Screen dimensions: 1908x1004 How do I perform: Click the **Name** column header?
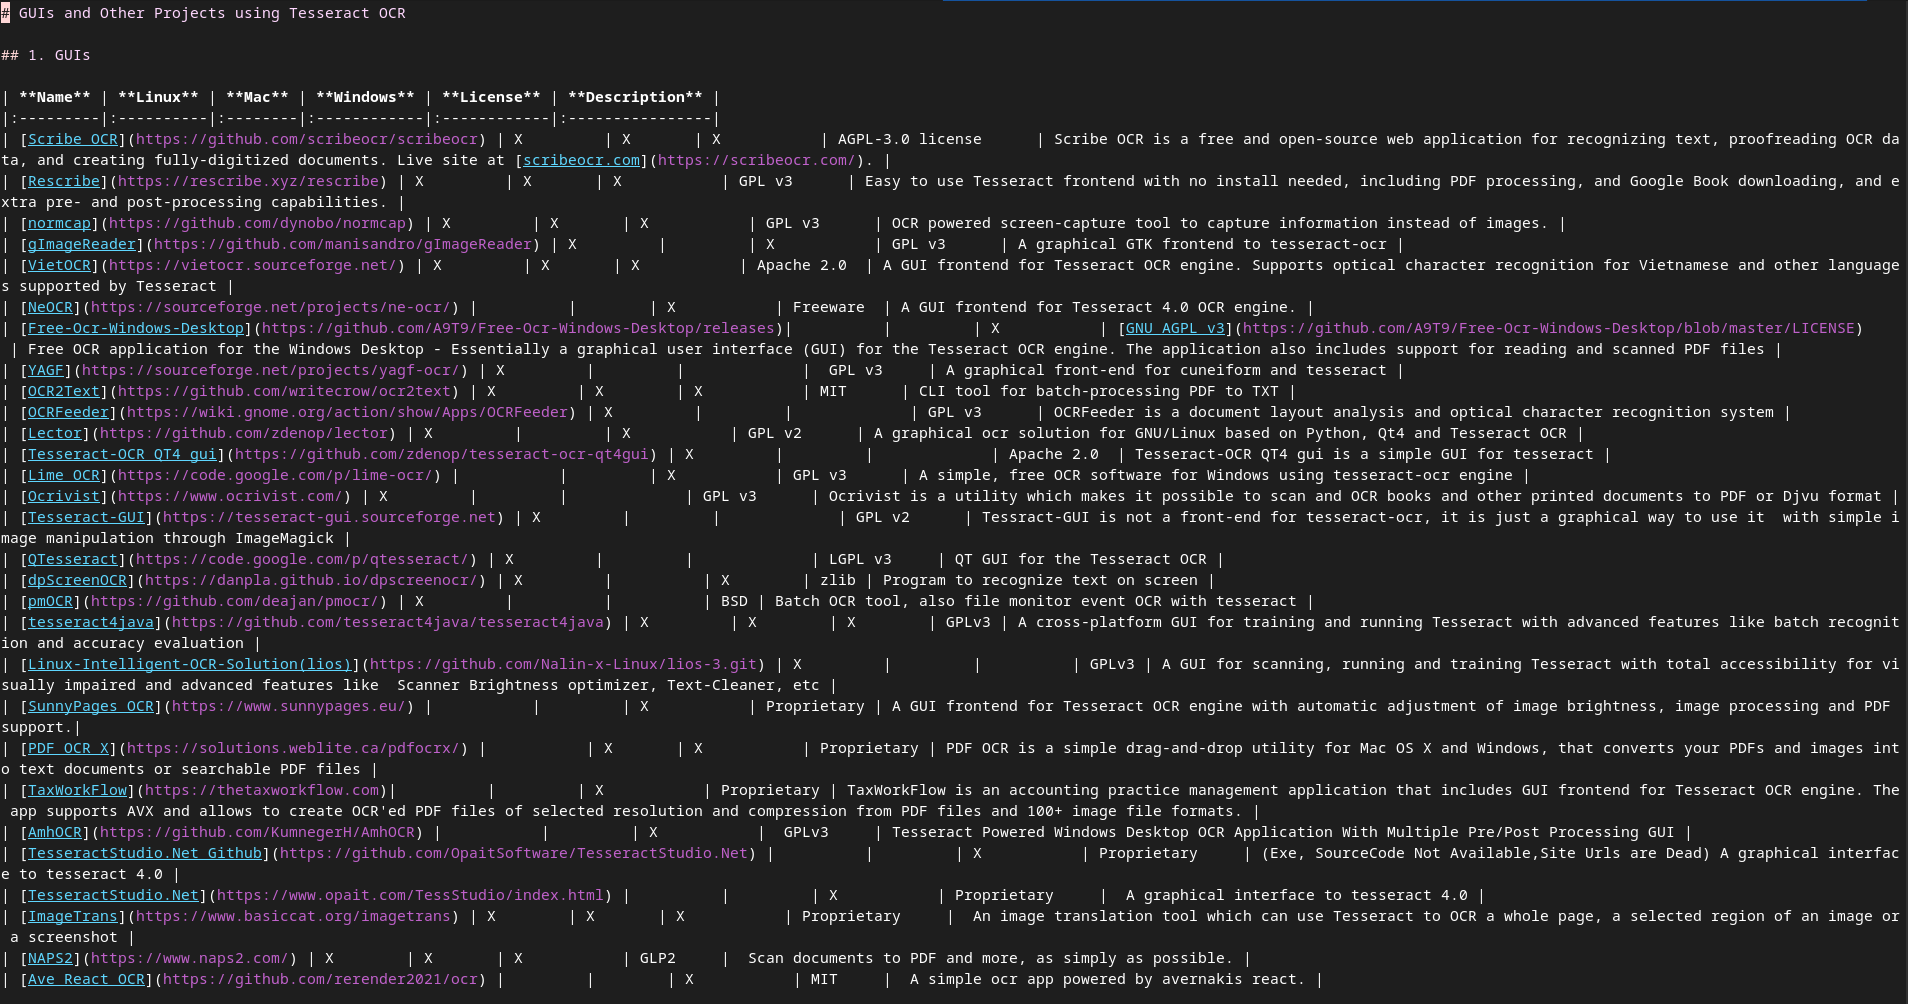tap(55, 97)
